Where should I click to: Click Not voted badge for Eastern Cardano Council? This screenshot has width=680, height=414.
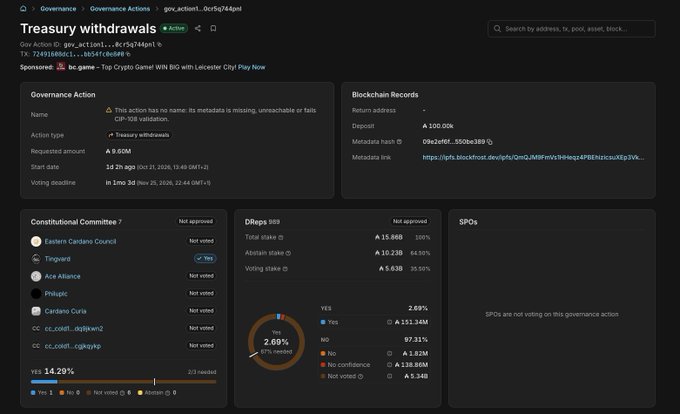[201, 241]
